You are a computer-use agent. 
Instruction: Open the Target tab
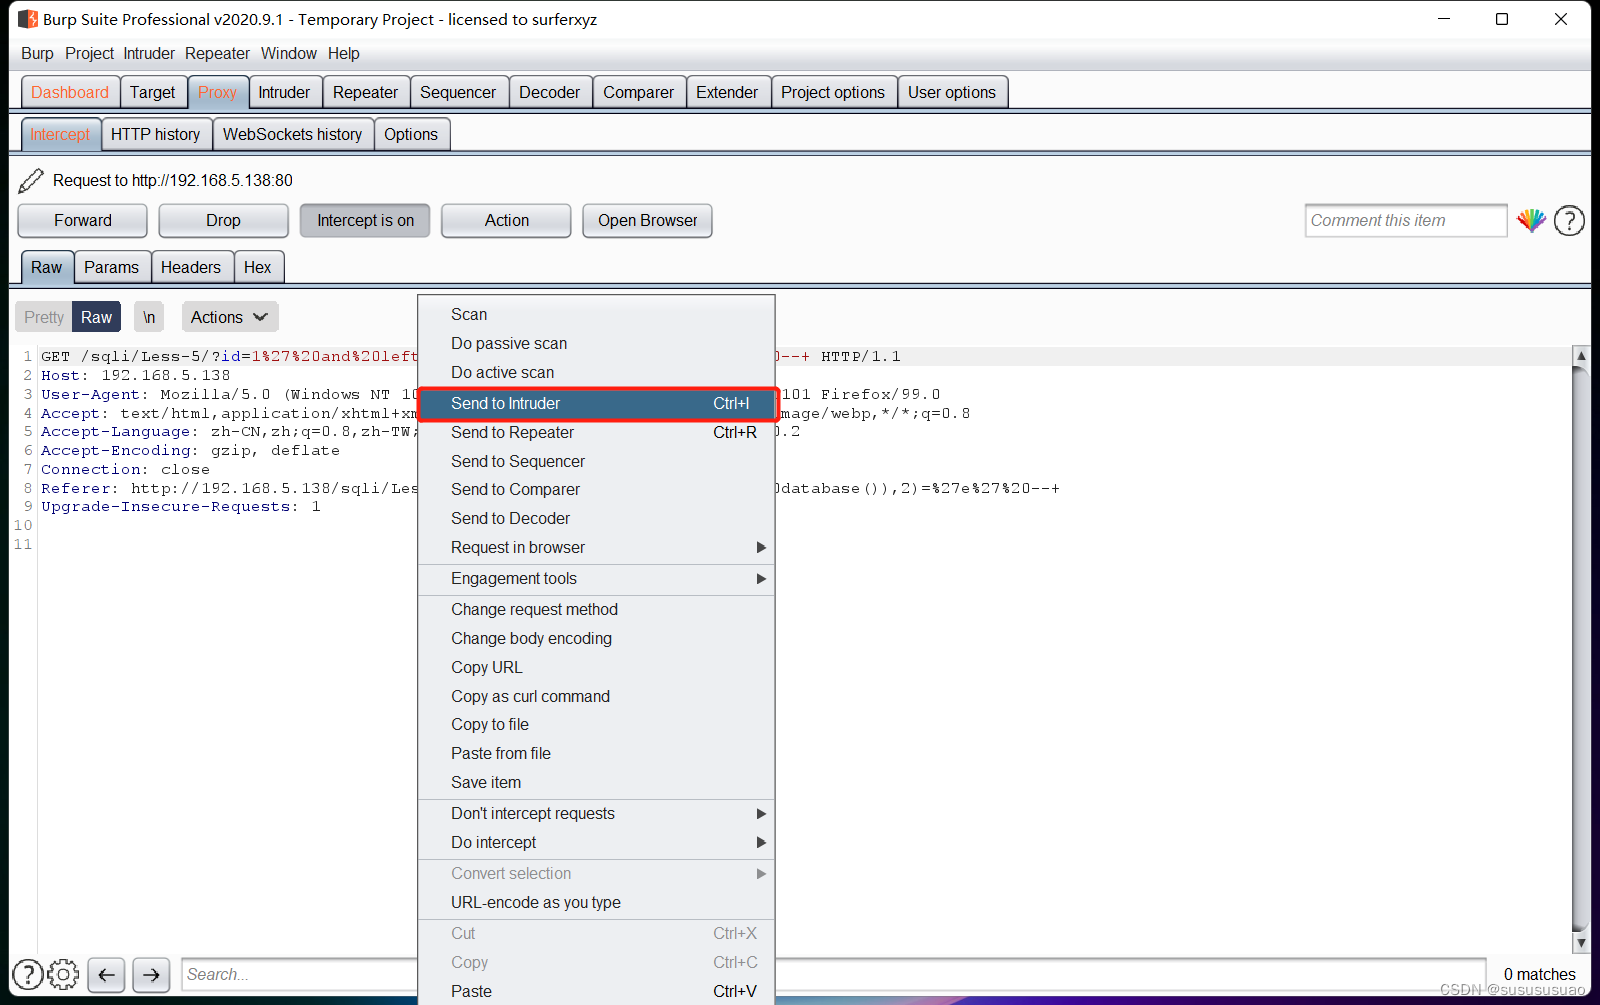(152, 92)
